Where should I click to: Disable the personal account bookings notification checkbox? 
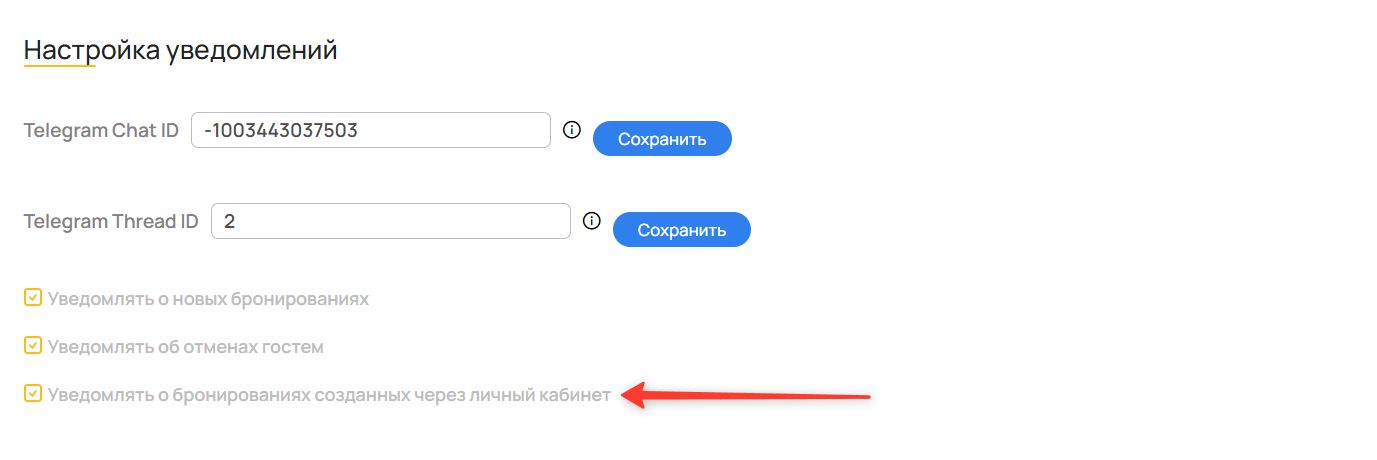coord(33,394)
